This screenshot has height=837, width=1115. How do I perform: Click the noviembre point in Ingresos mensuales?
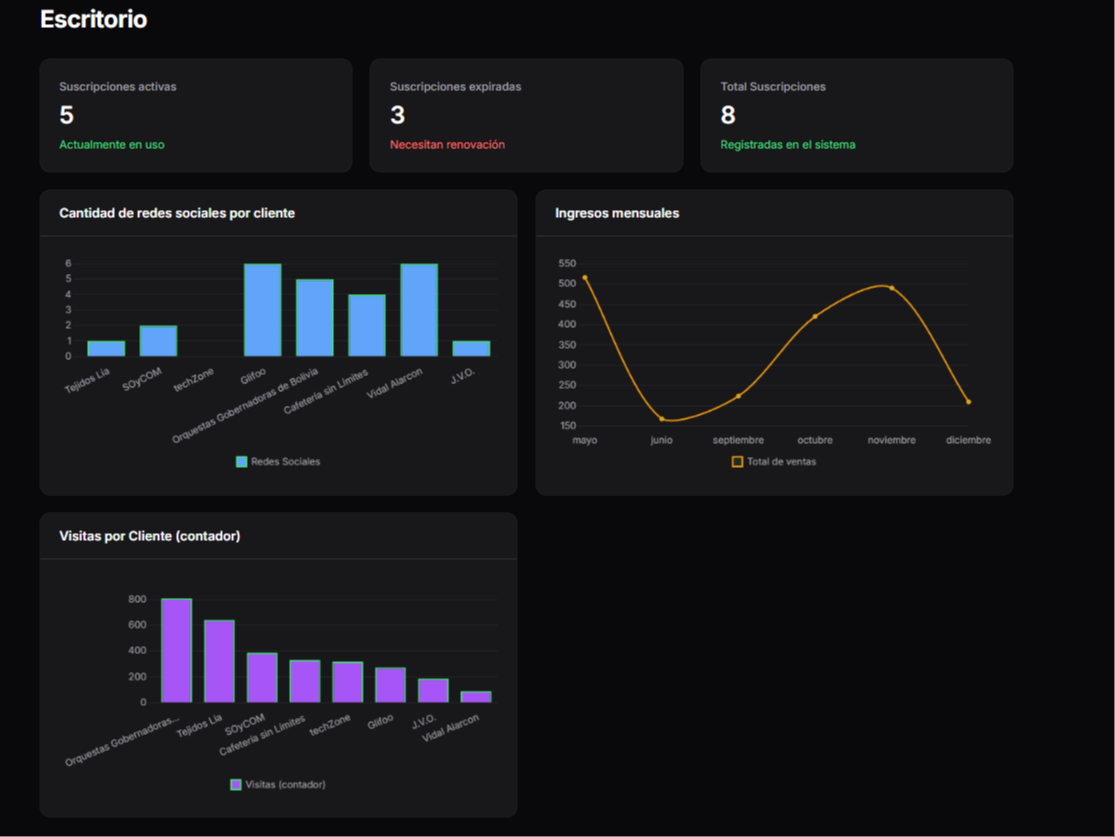892,288
